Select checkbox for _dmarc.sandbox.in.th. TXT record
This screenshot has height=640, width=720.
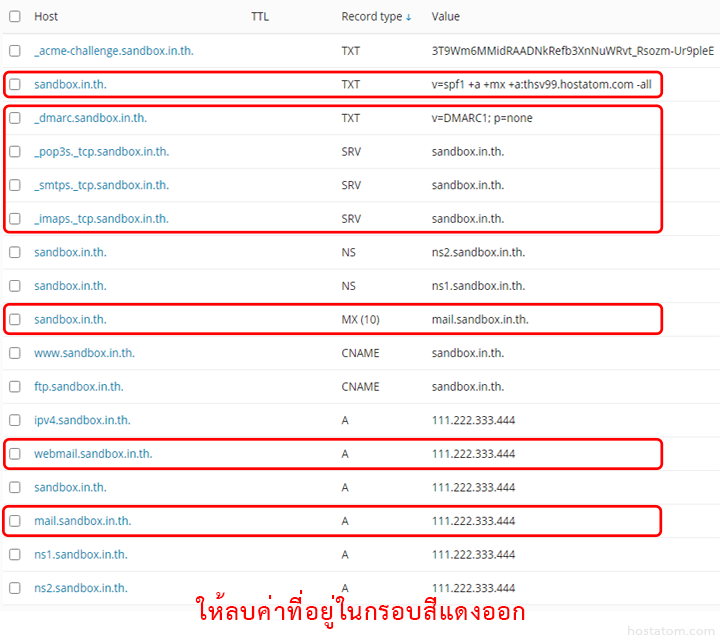tap(14, 118)
